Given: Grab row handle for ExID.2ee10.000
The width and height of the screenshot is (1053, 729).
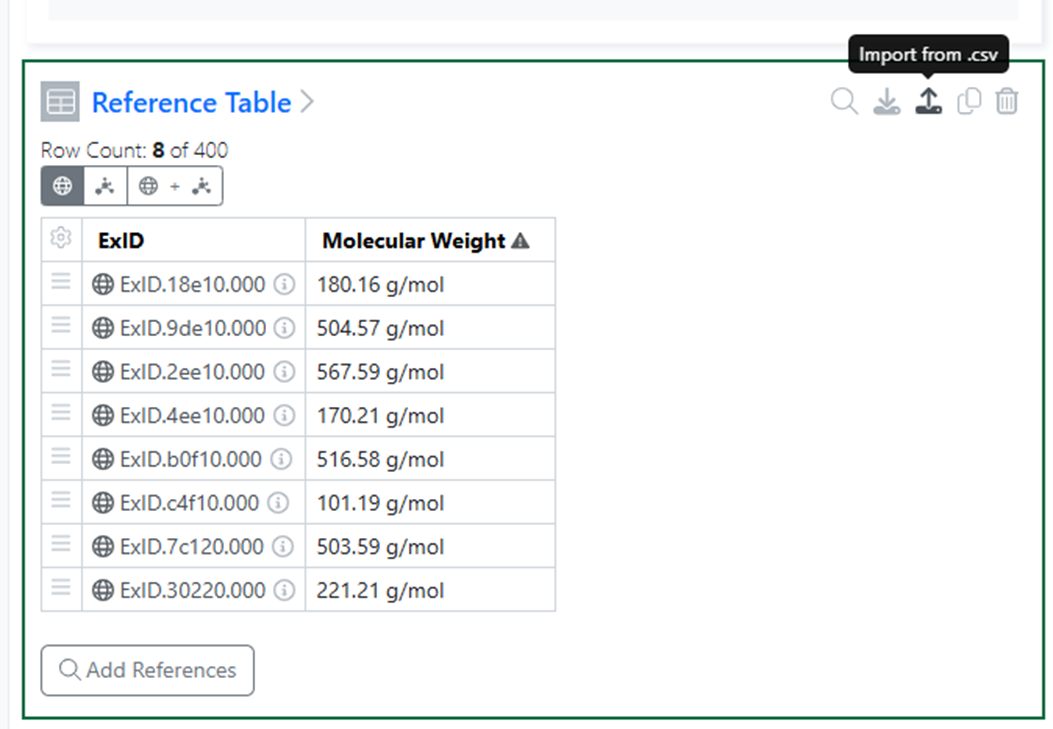Looking at the screenshot, I should [61, 369].
